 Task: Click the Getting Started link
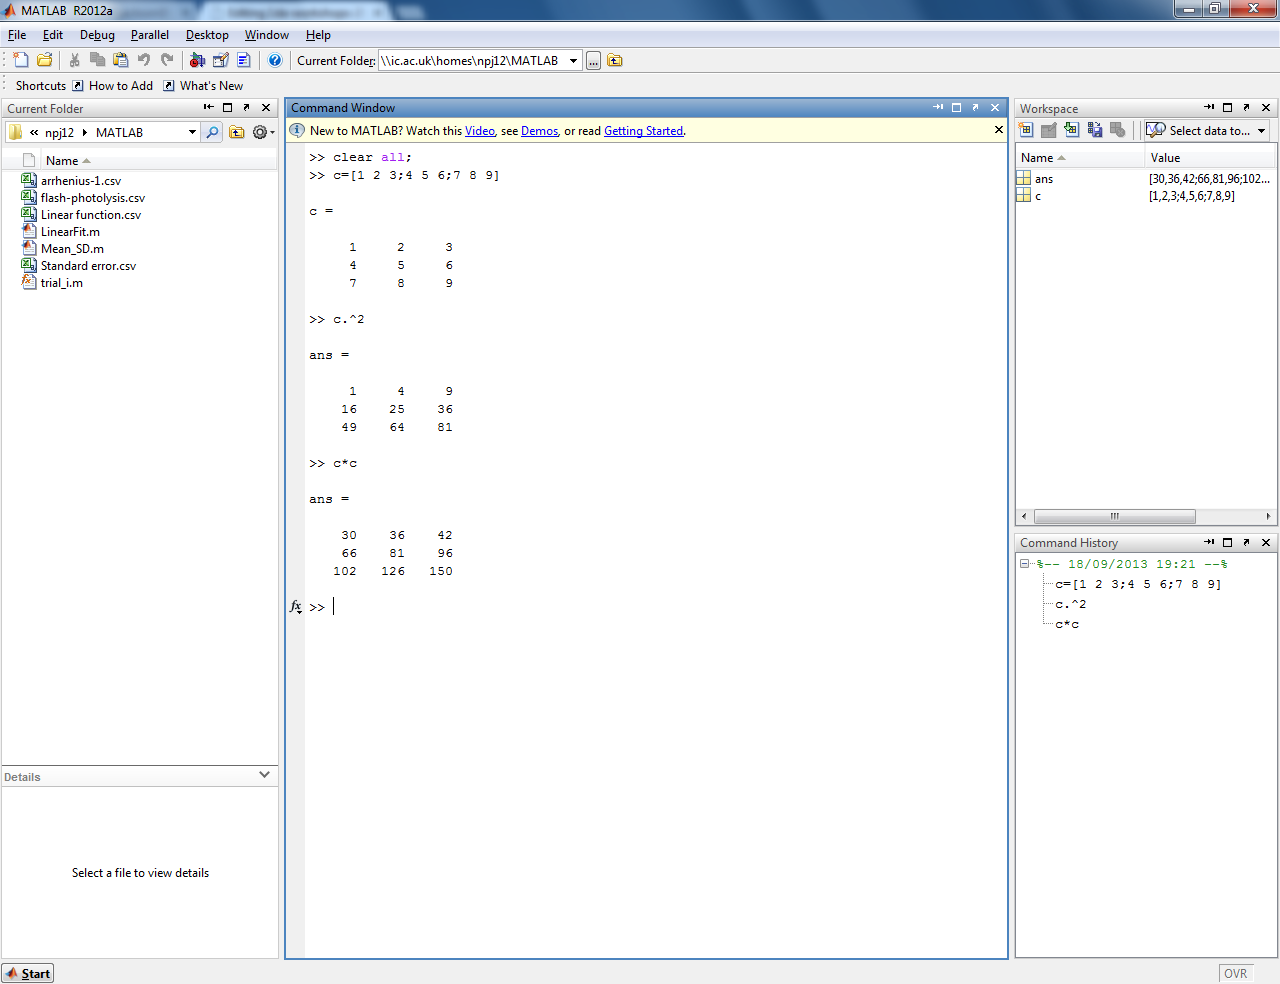pos(643,131)
